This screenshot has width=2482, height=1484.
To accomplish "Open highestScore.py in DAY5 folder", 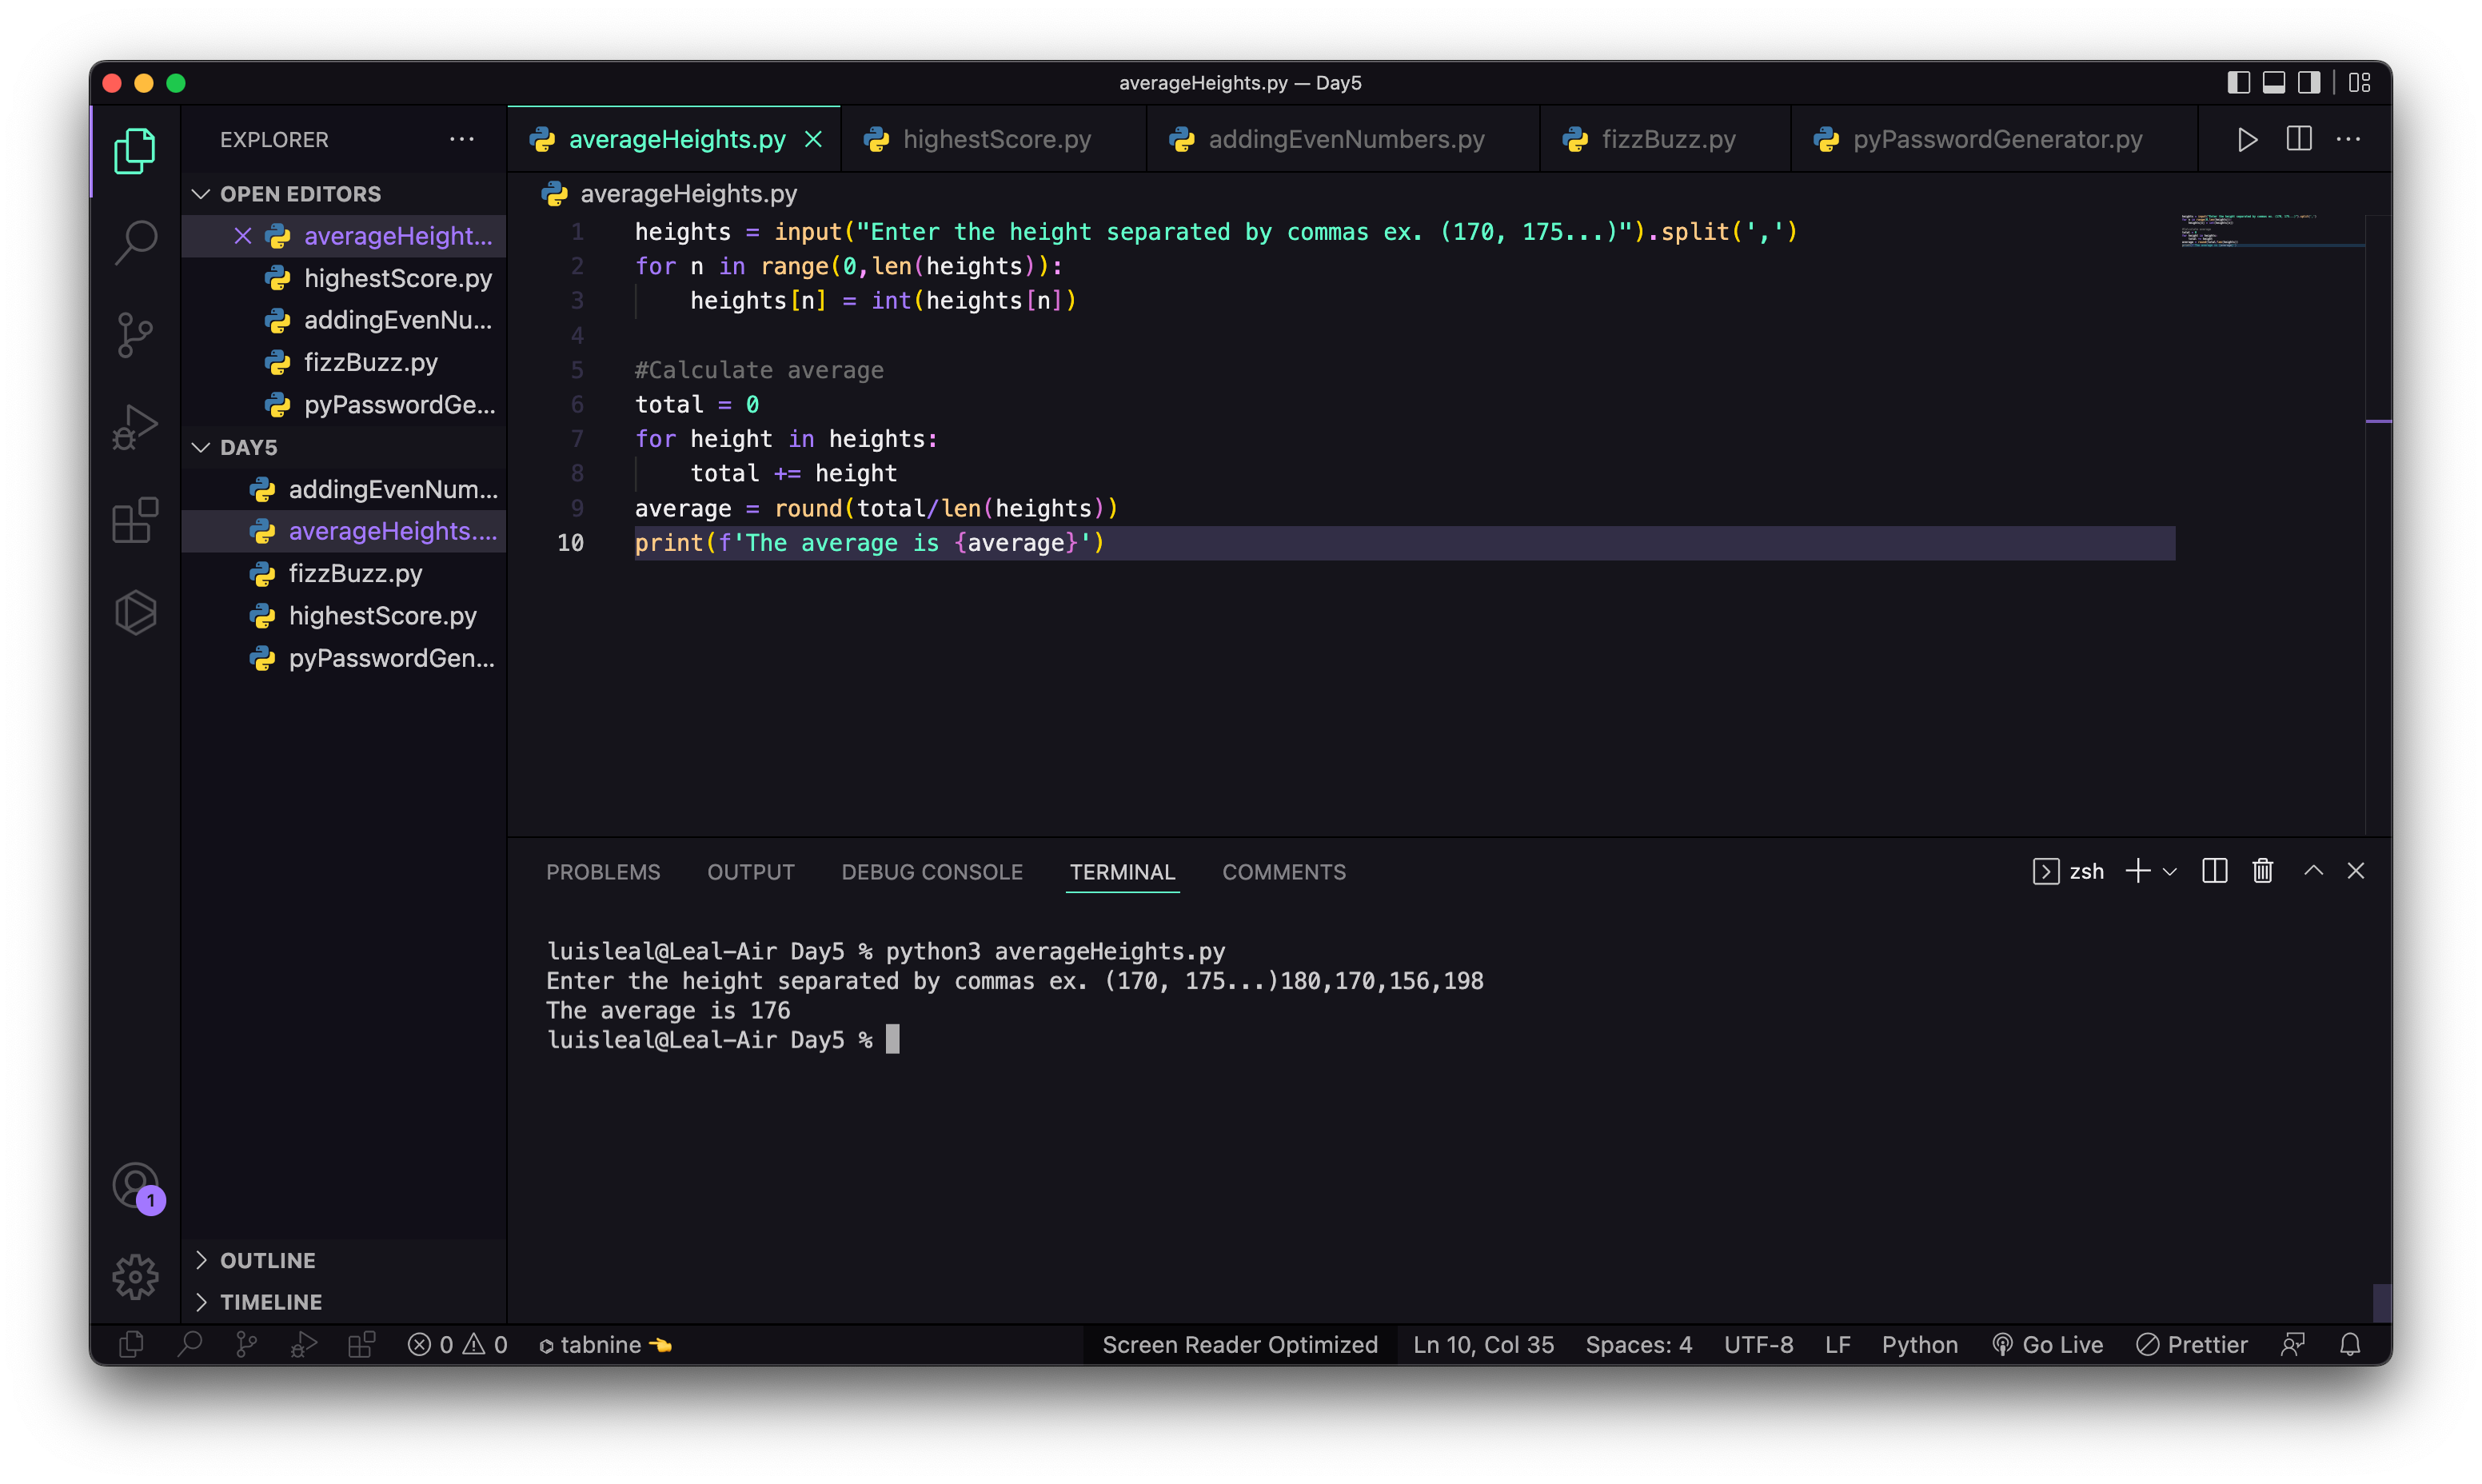I will coord(344,616).
